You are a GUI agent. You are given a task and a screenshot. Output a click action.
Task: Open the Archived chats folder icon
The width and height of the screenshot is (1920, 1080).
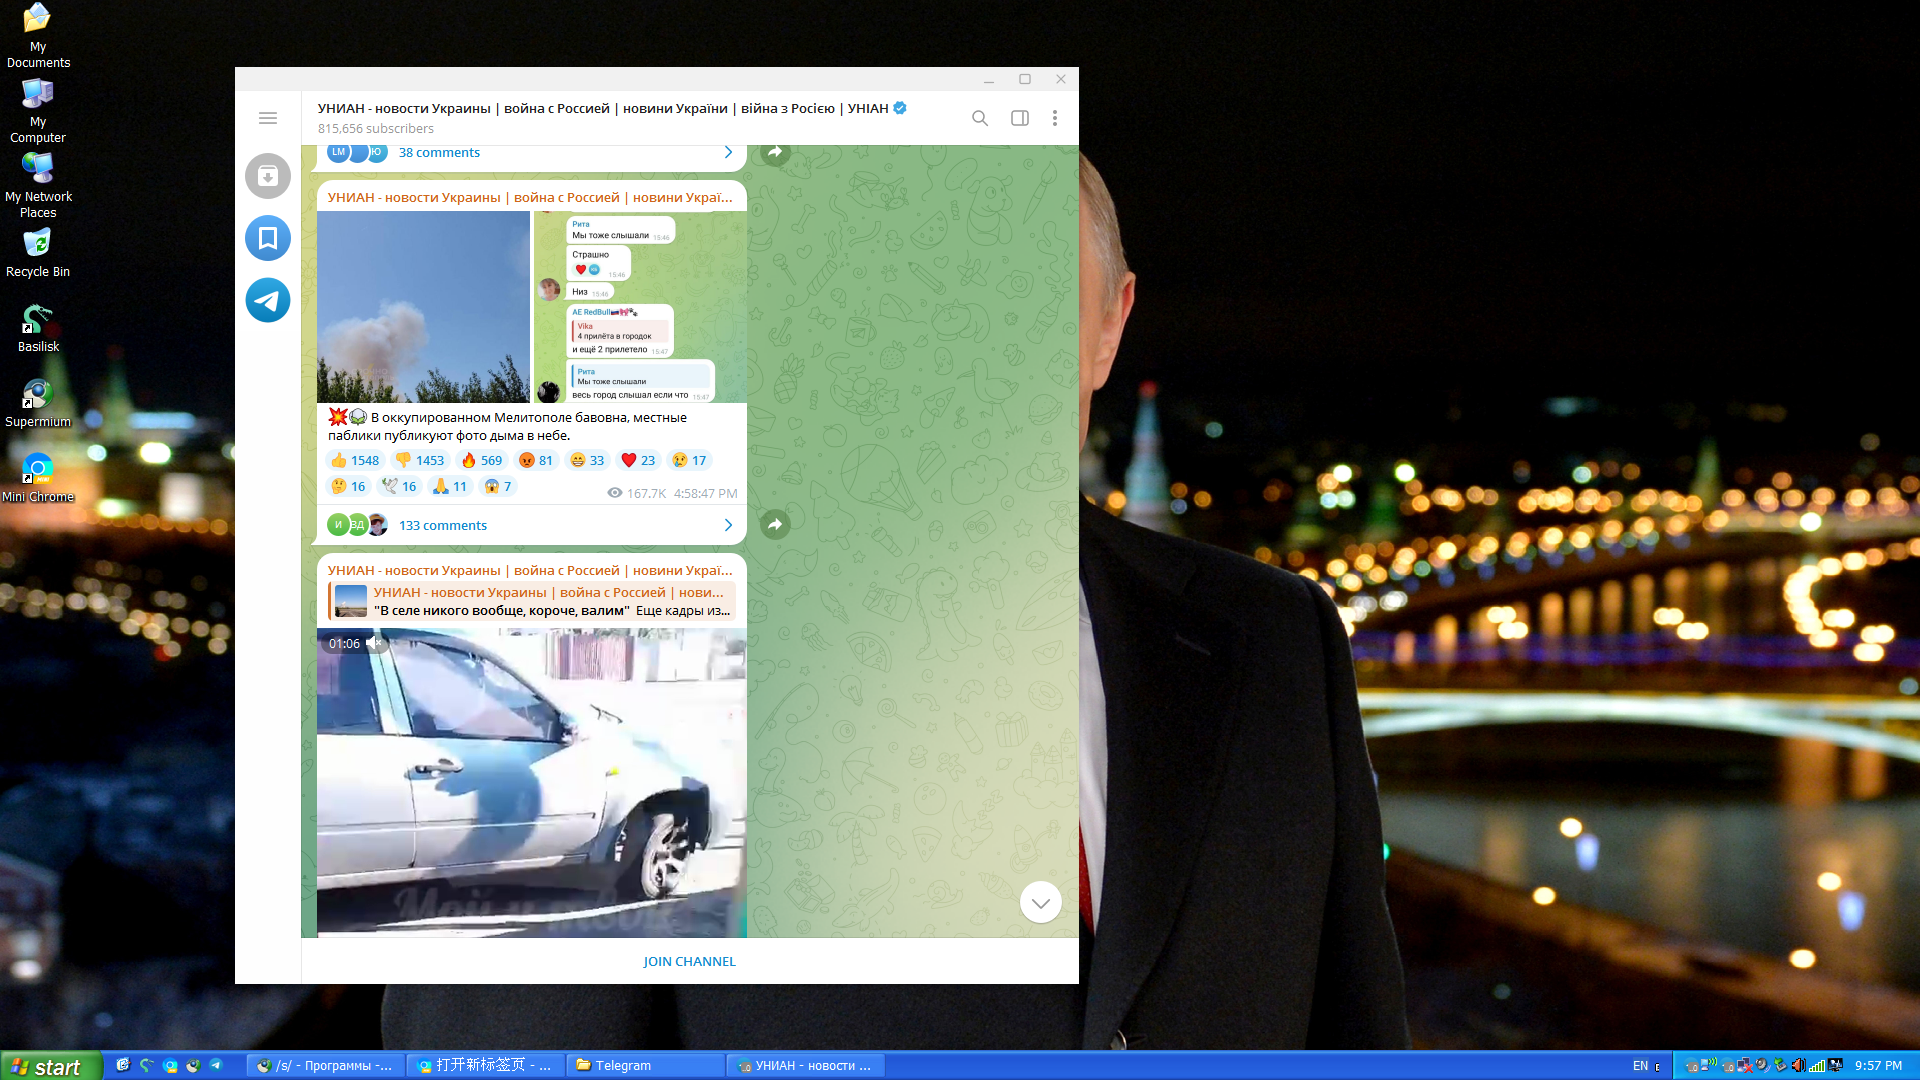(267, 176)
